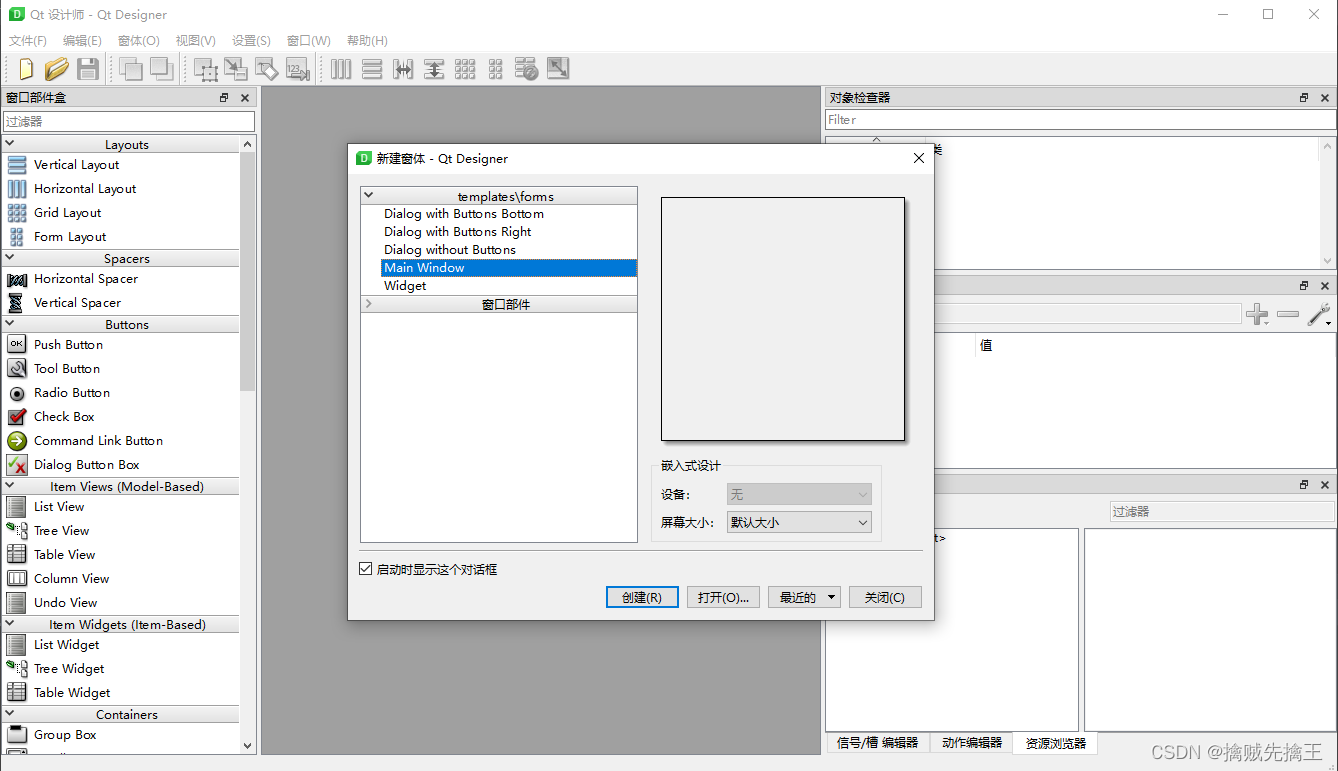The width and height of the screenshot is (1338, 771).
Task: Select the Edit Widgets mode icon
Action: (x=206, y=69)
